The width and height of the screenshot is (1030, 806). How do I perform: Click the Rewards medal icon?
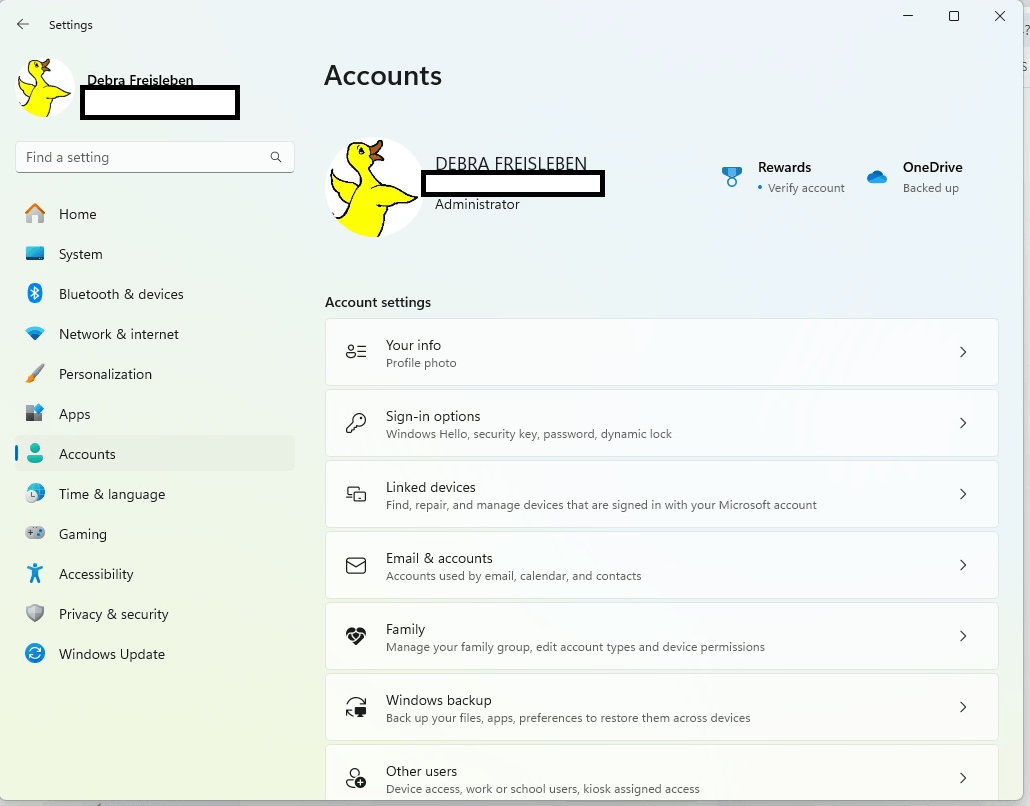pyautogui.click(x=731, y=176)
